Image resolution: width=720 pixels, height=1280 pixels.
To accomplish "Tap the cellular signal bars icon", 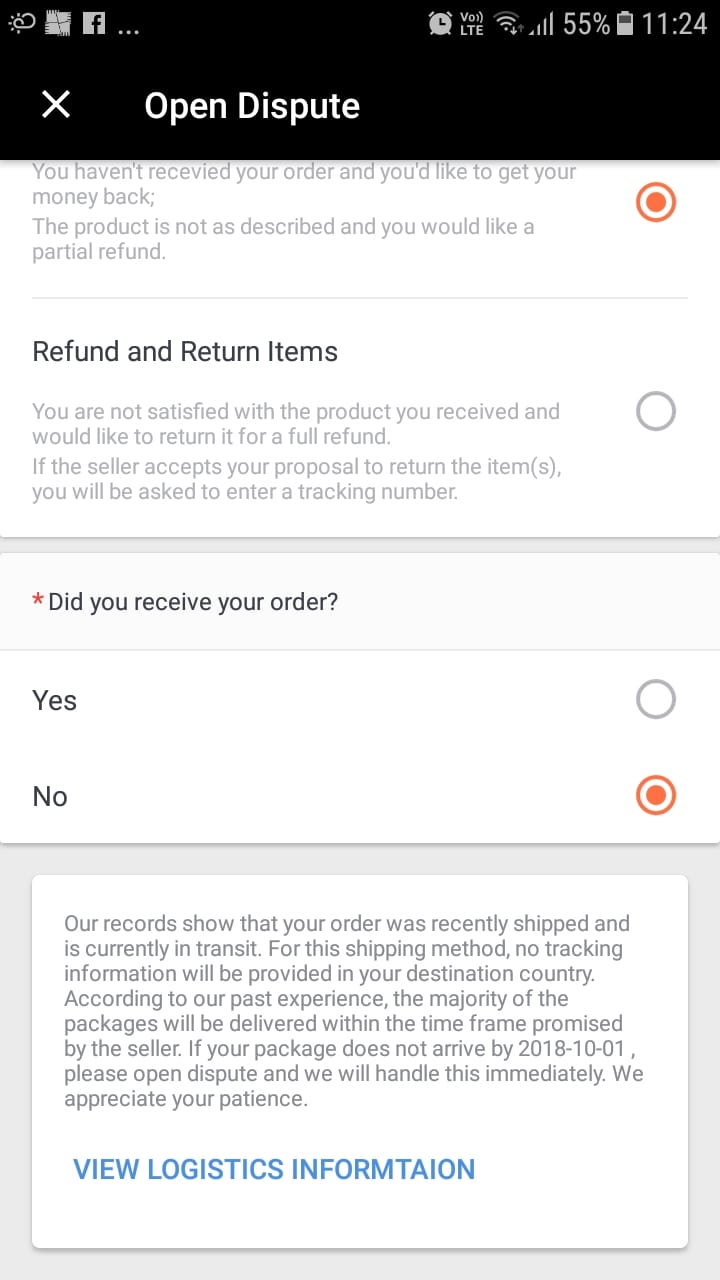I will pos(541,23).
